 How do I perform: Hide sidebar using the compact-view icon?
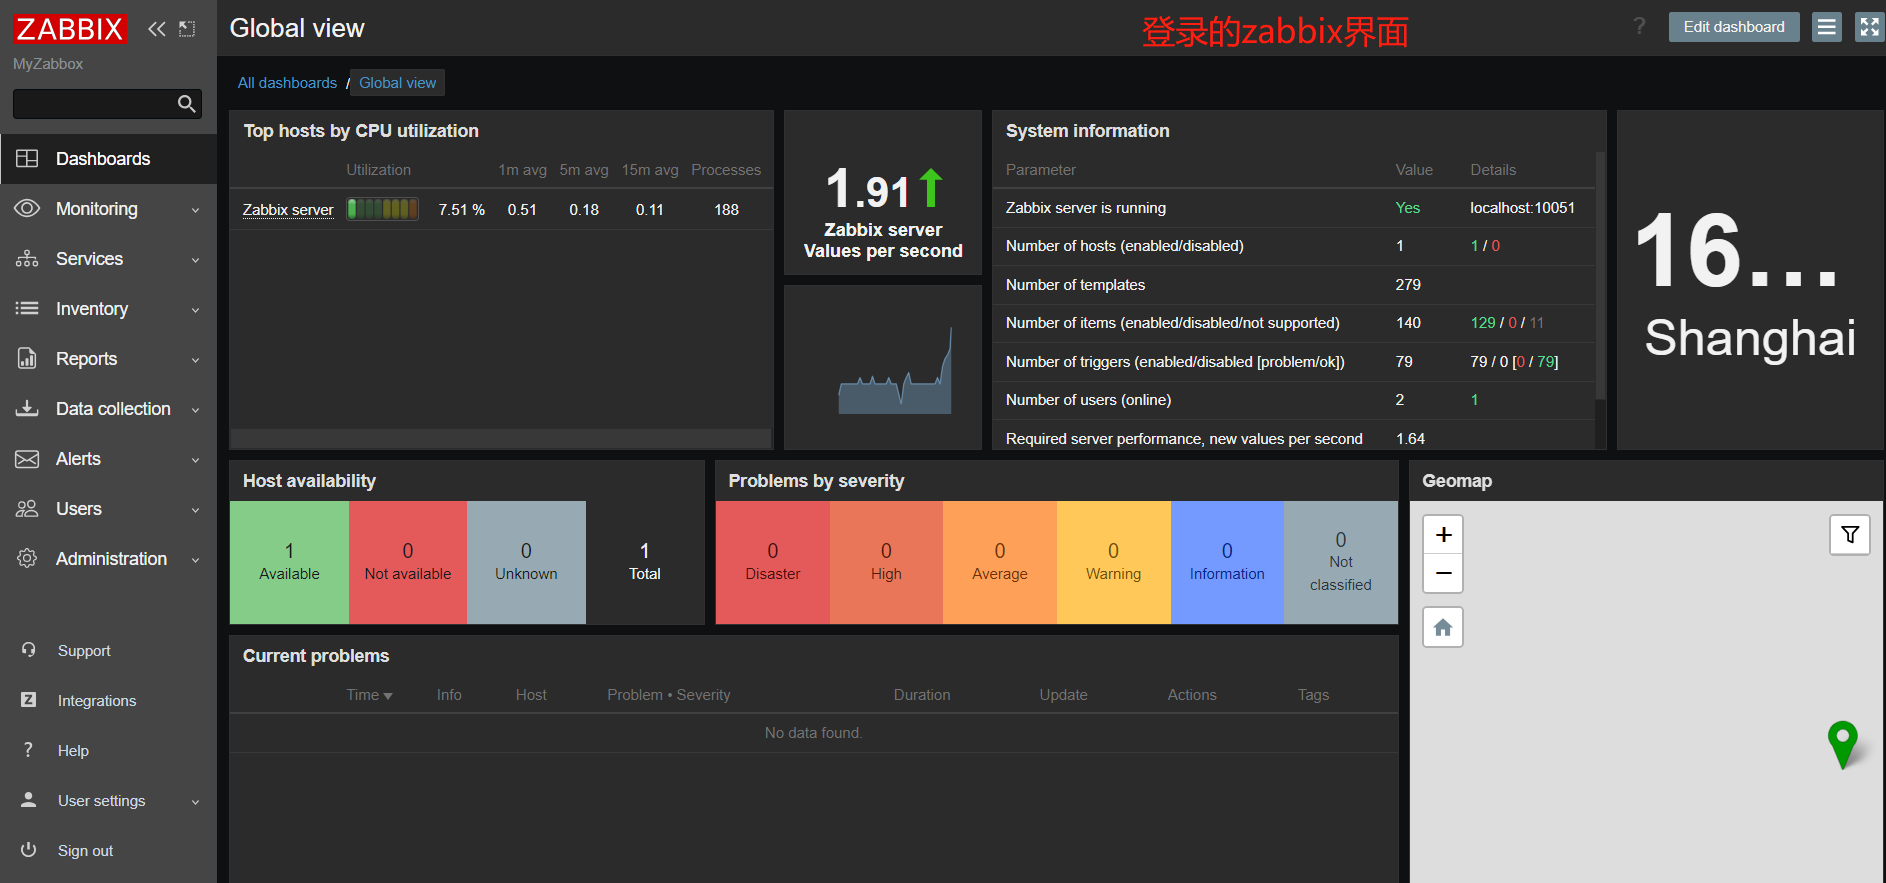click(187, 29)
